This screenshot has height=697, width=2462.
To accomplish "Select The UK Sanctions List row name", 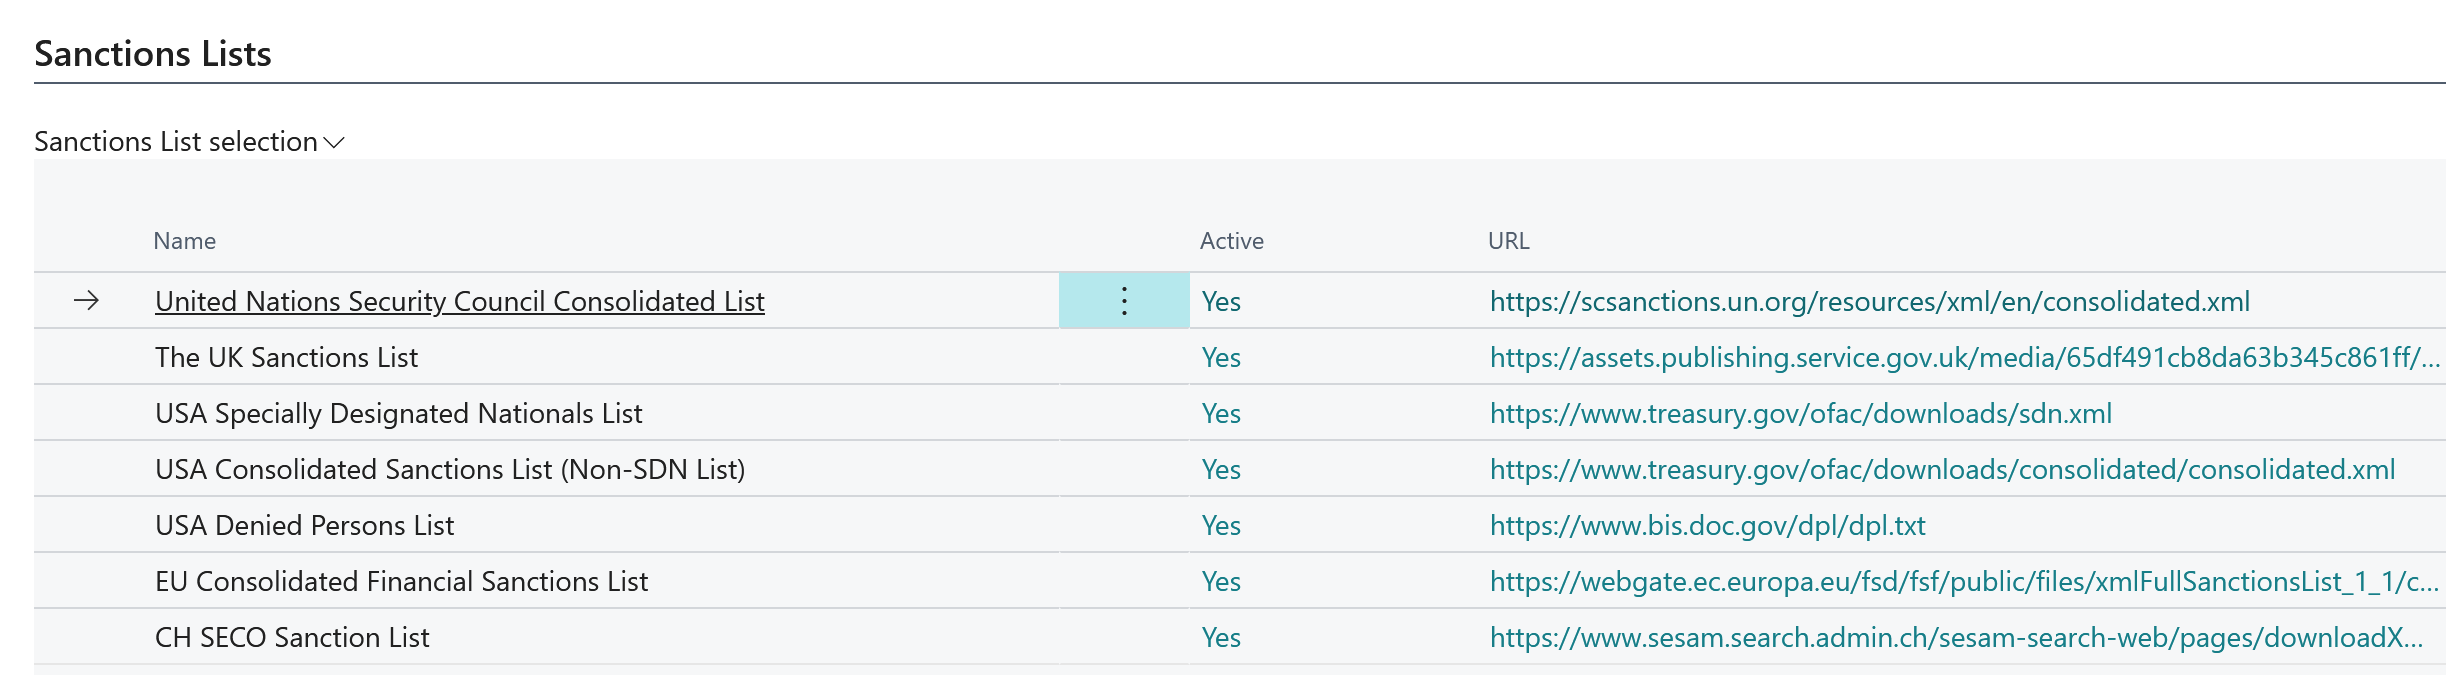I will point(286,357).
